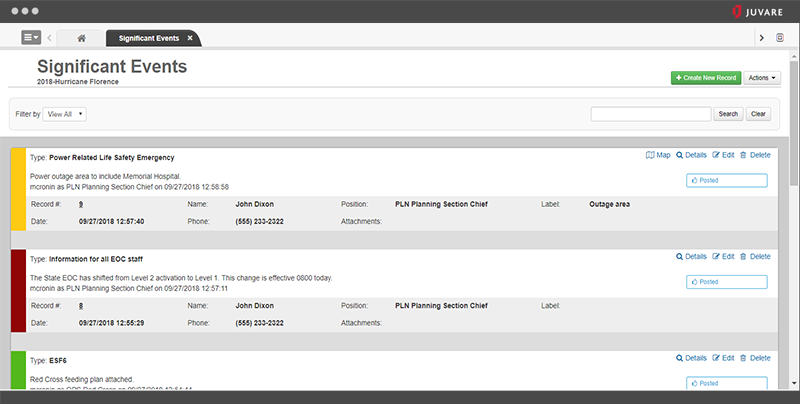The image size is (800, 404).
Task: Close the Significant Events tab
Action: (x=190, y=38)
